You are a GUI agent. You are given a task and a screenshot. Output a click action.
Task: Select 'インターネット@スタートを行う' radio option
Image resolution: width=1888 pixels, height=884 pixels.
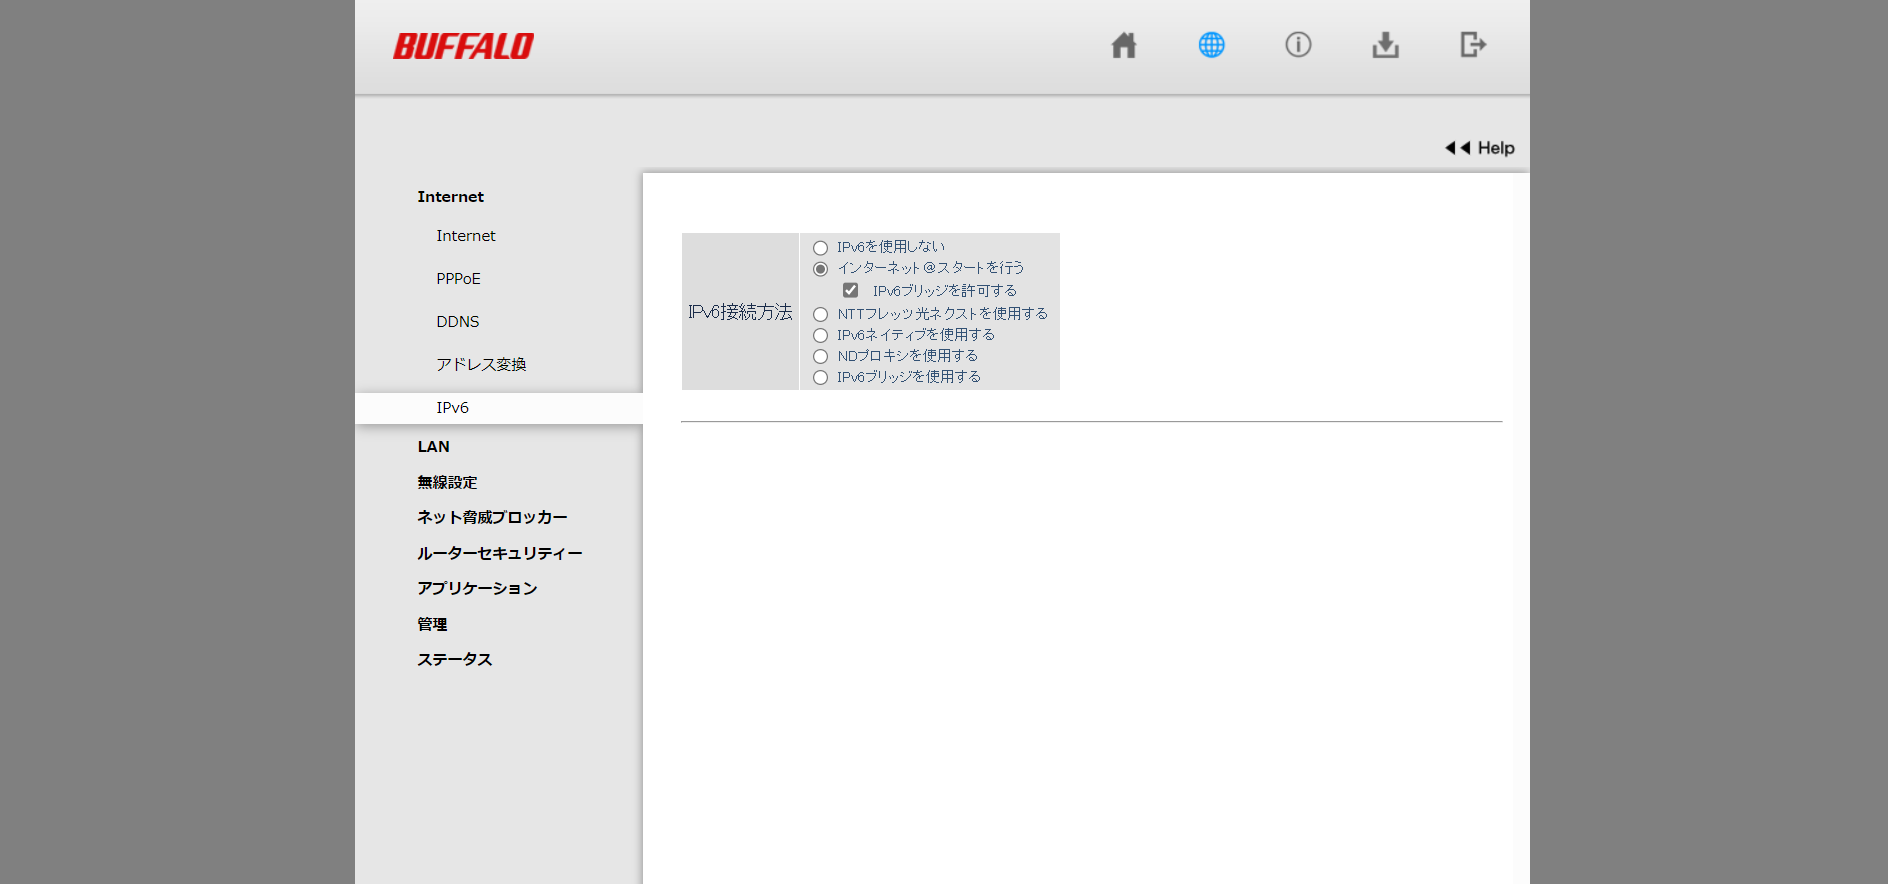click(x=821, y=269)
